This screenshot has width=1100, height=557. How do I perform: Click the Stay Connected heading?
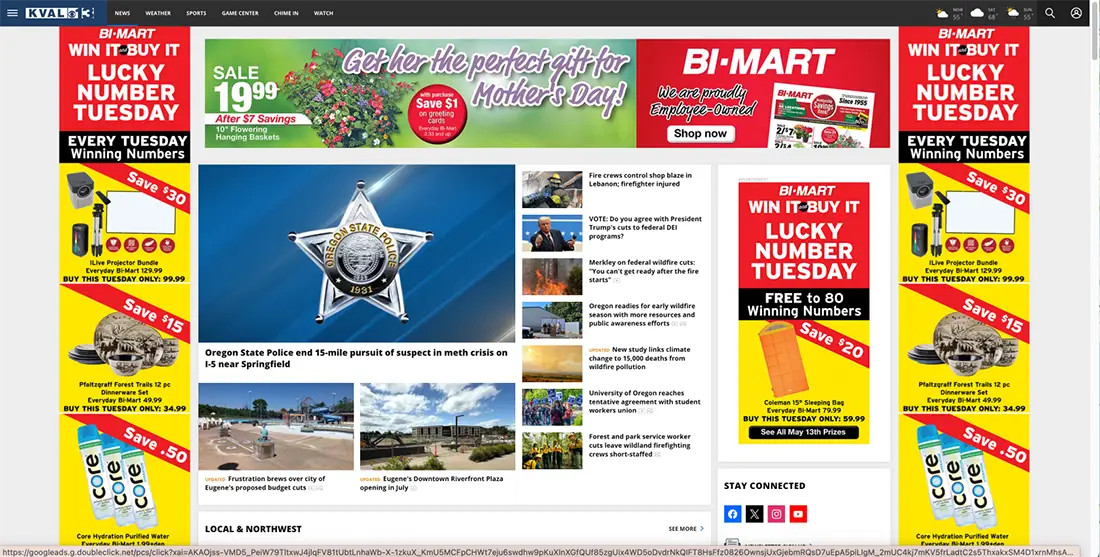(765, 485)
